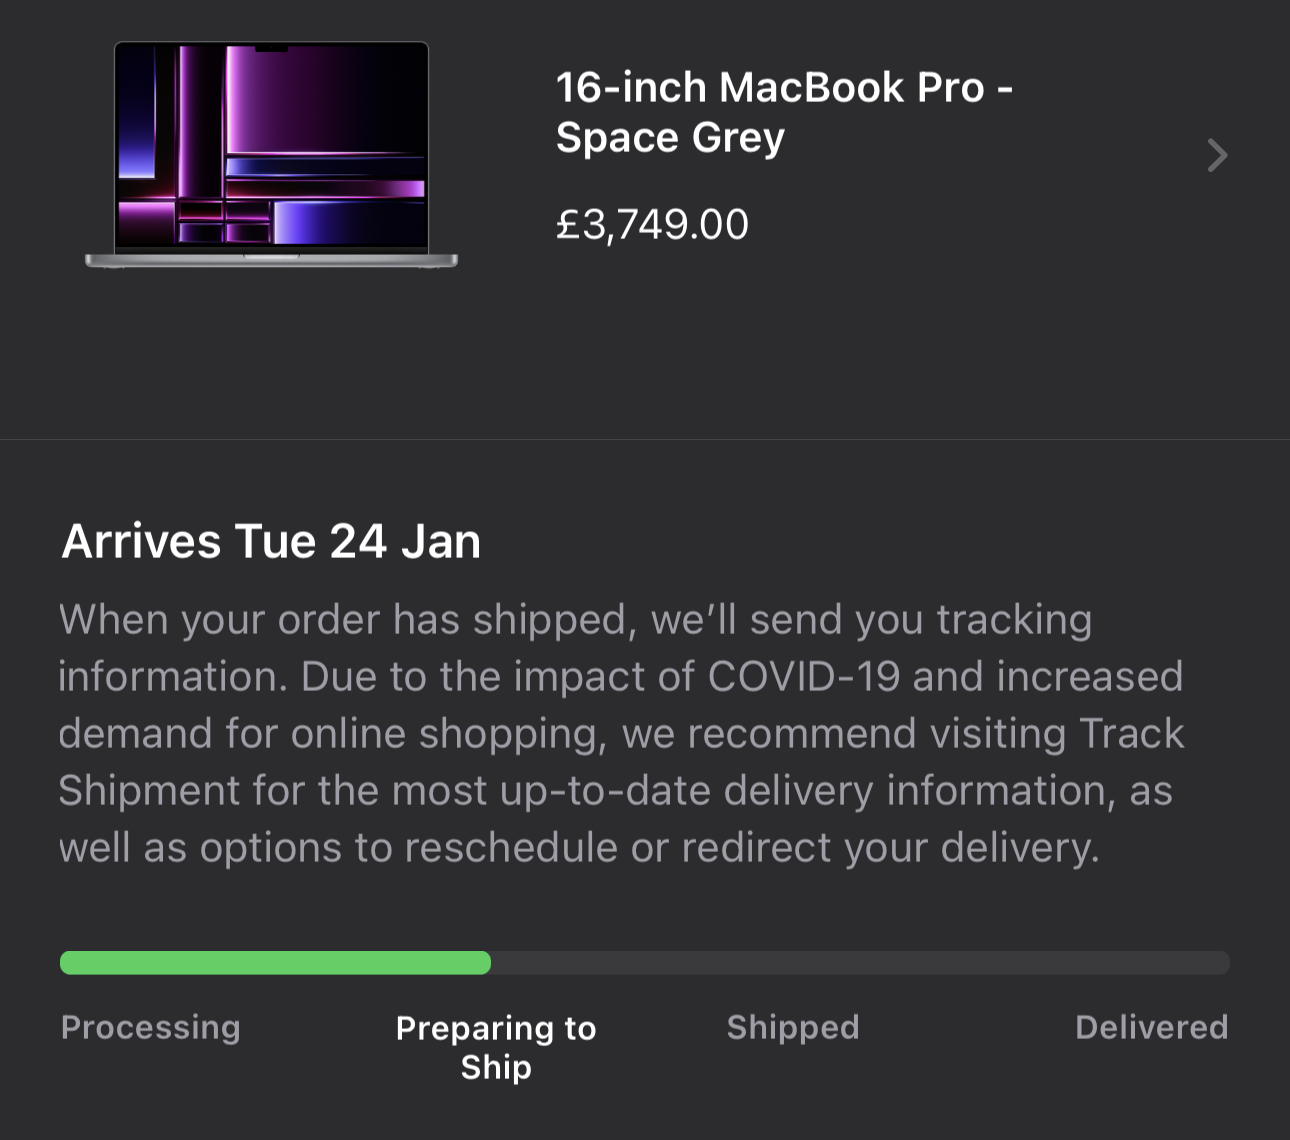Tap the green filled progress bar section
This screenshot has height=1140, width=1290.
[275, 963]
